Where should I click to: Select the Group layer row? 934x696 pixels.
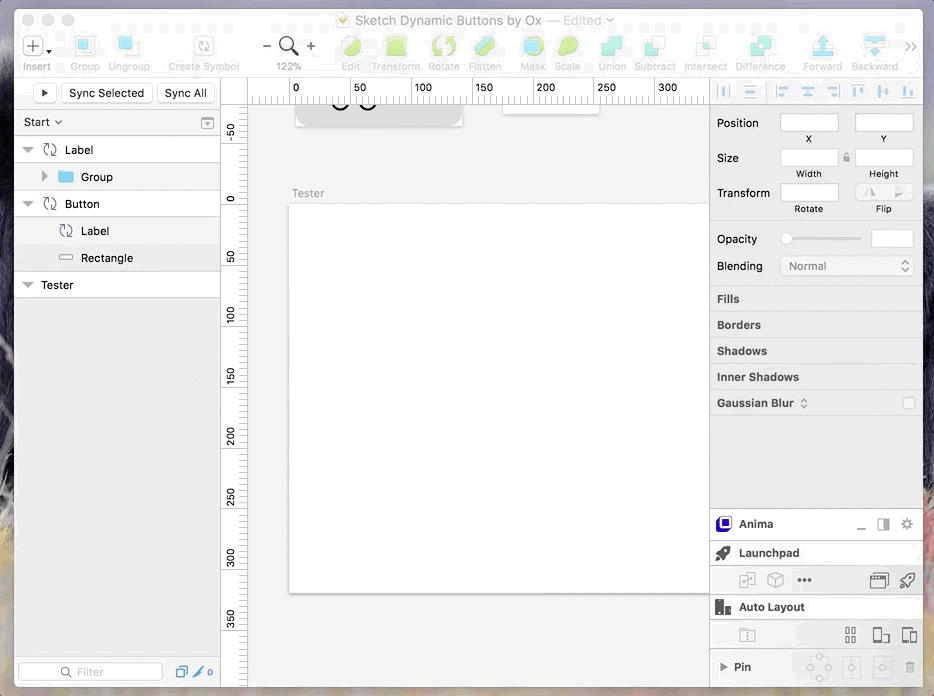[x=117, y=177]
